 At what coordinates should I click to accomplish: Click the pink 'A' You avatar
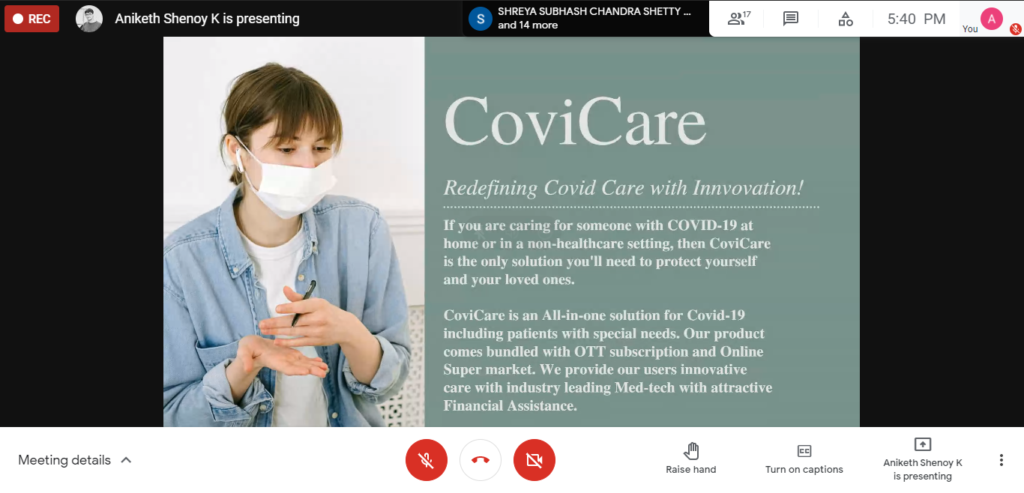[991, 19]
